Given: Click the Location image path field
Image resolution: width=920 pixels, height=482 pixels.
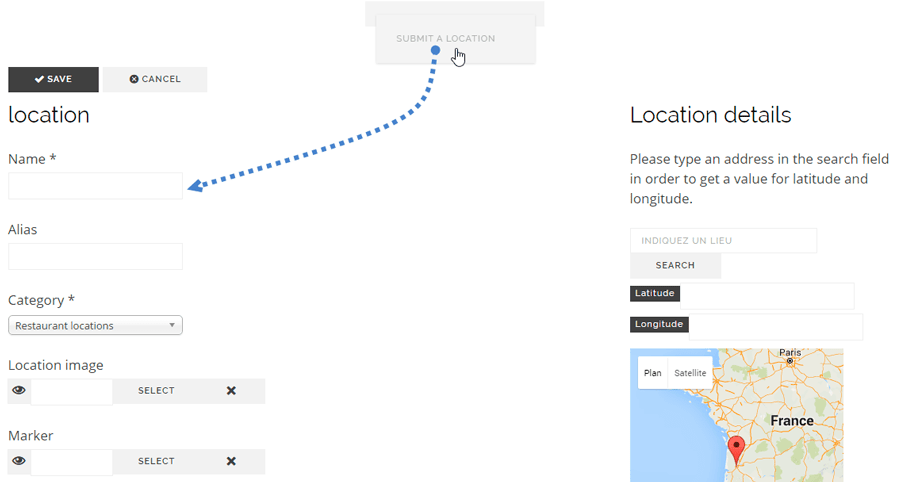Looking at the screenshot, I should (72, 391).
